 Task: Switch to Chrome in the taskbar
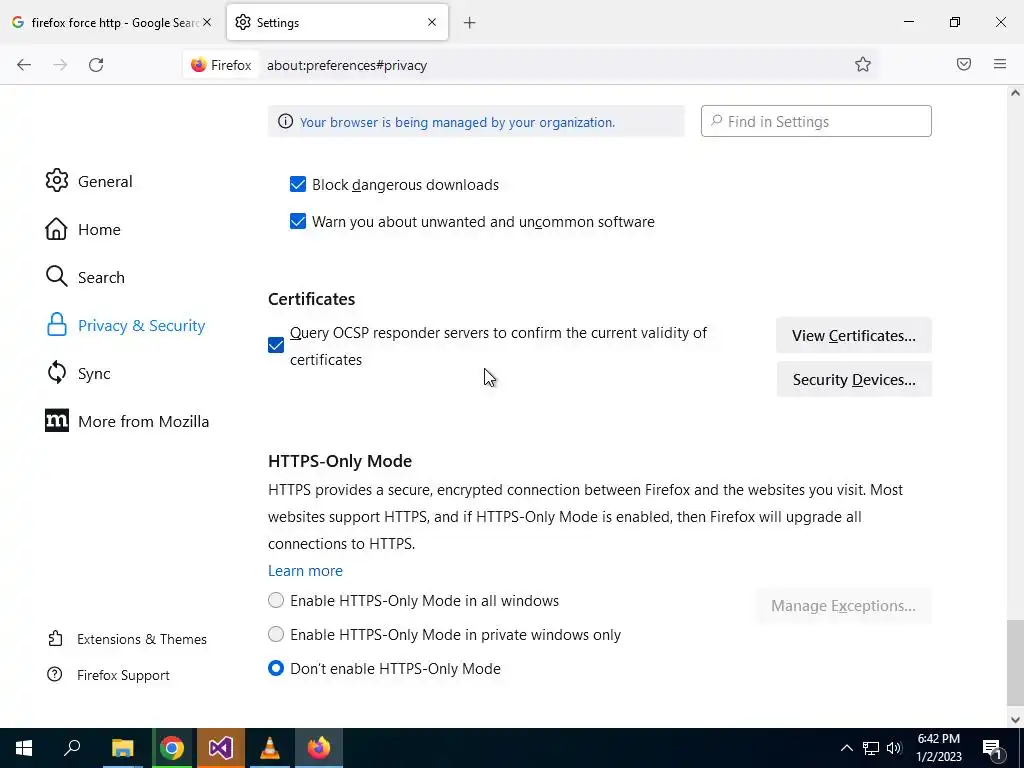pyautogui.click(x=172, y=748)
